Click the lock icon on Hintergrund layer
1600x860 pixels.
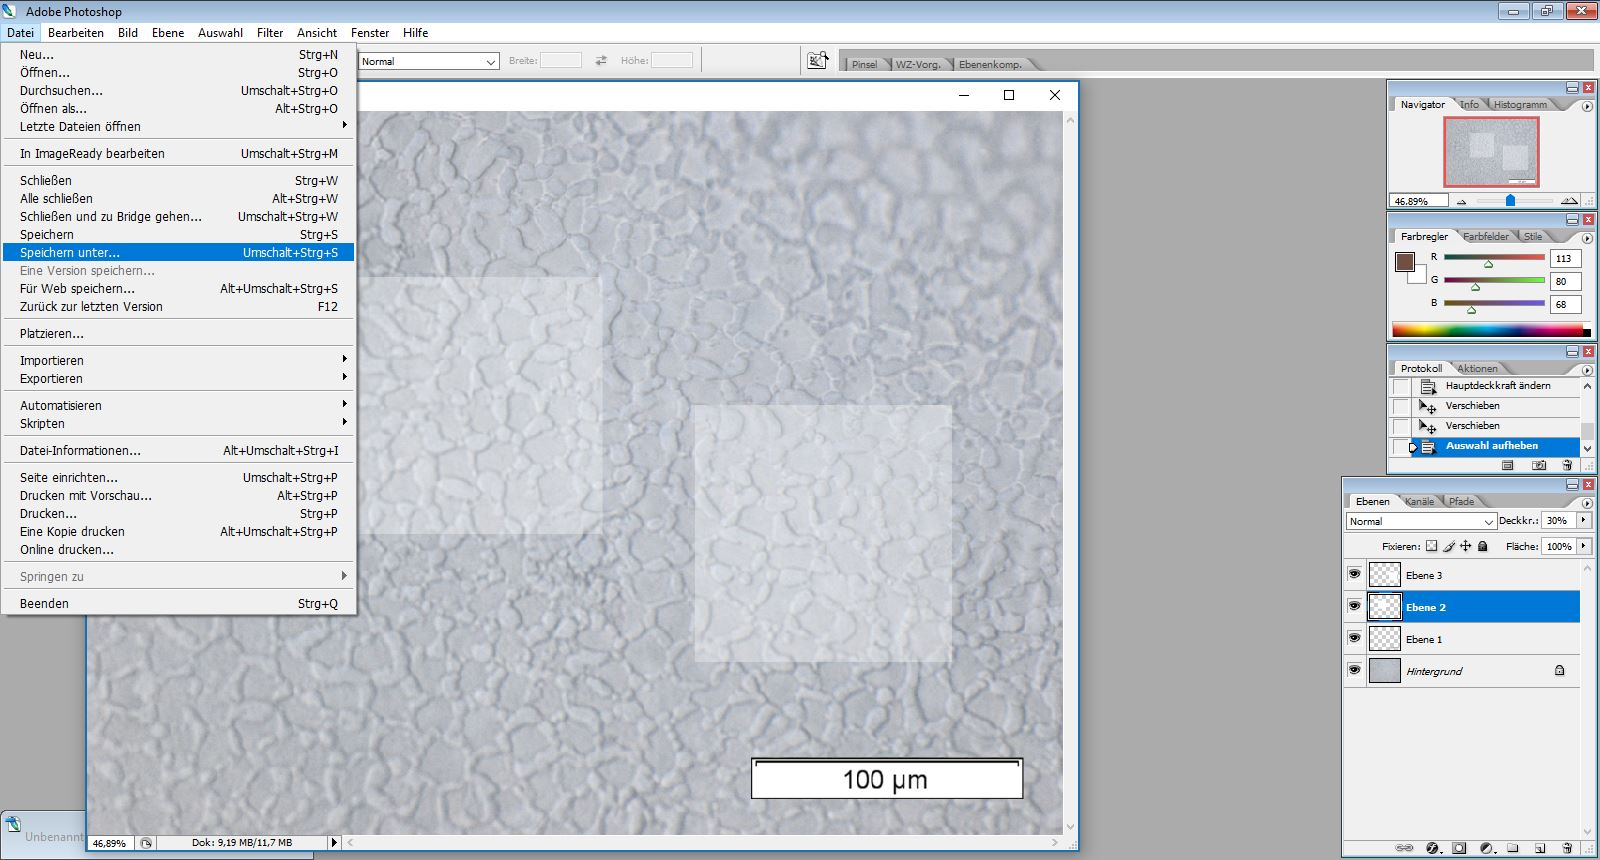point(1560,670)
